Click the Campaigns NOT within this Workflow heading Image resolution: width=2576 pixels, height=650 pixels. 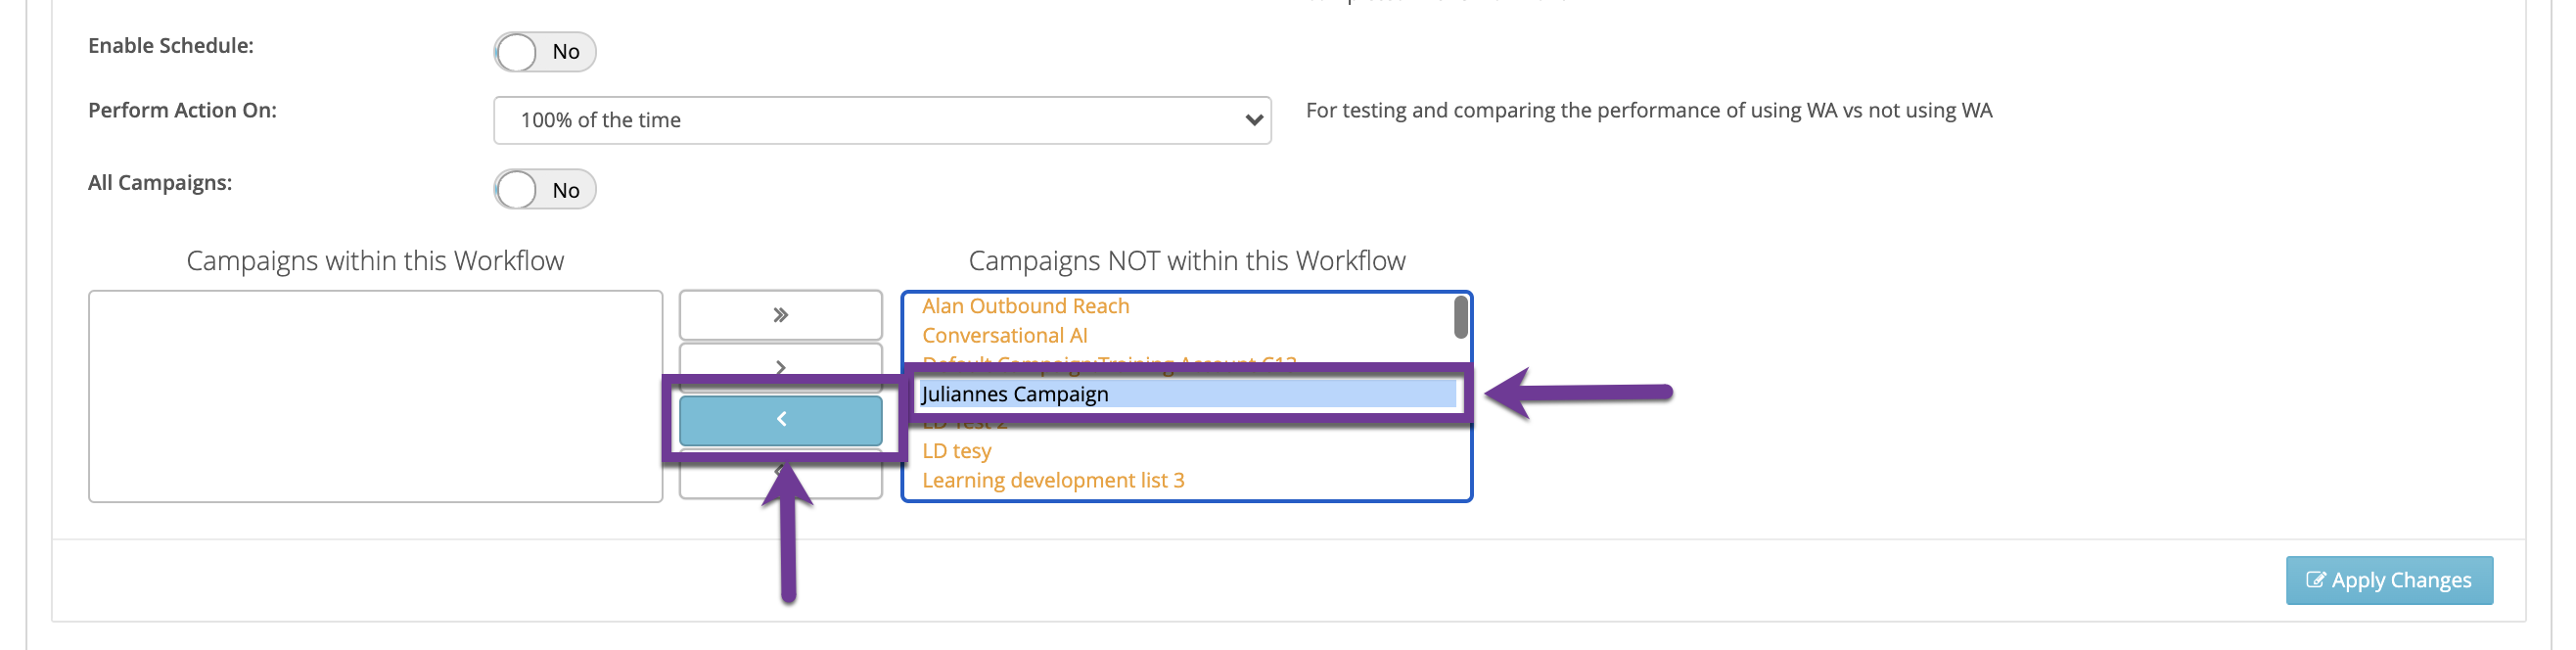pos(1186,261)
